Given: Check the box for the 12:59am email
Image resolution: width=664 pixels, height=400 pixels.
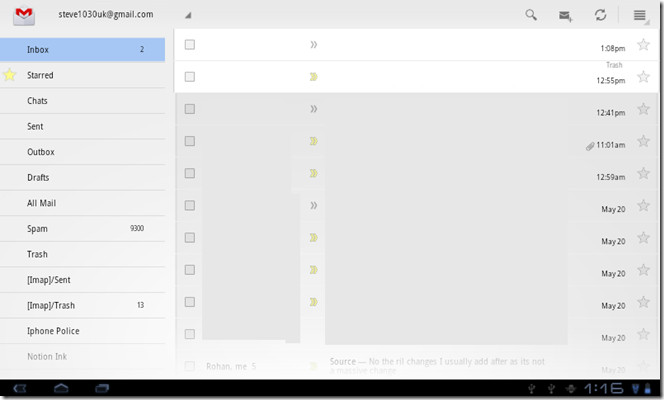Looking at the screenshot, I should click(x=190, y=173).
